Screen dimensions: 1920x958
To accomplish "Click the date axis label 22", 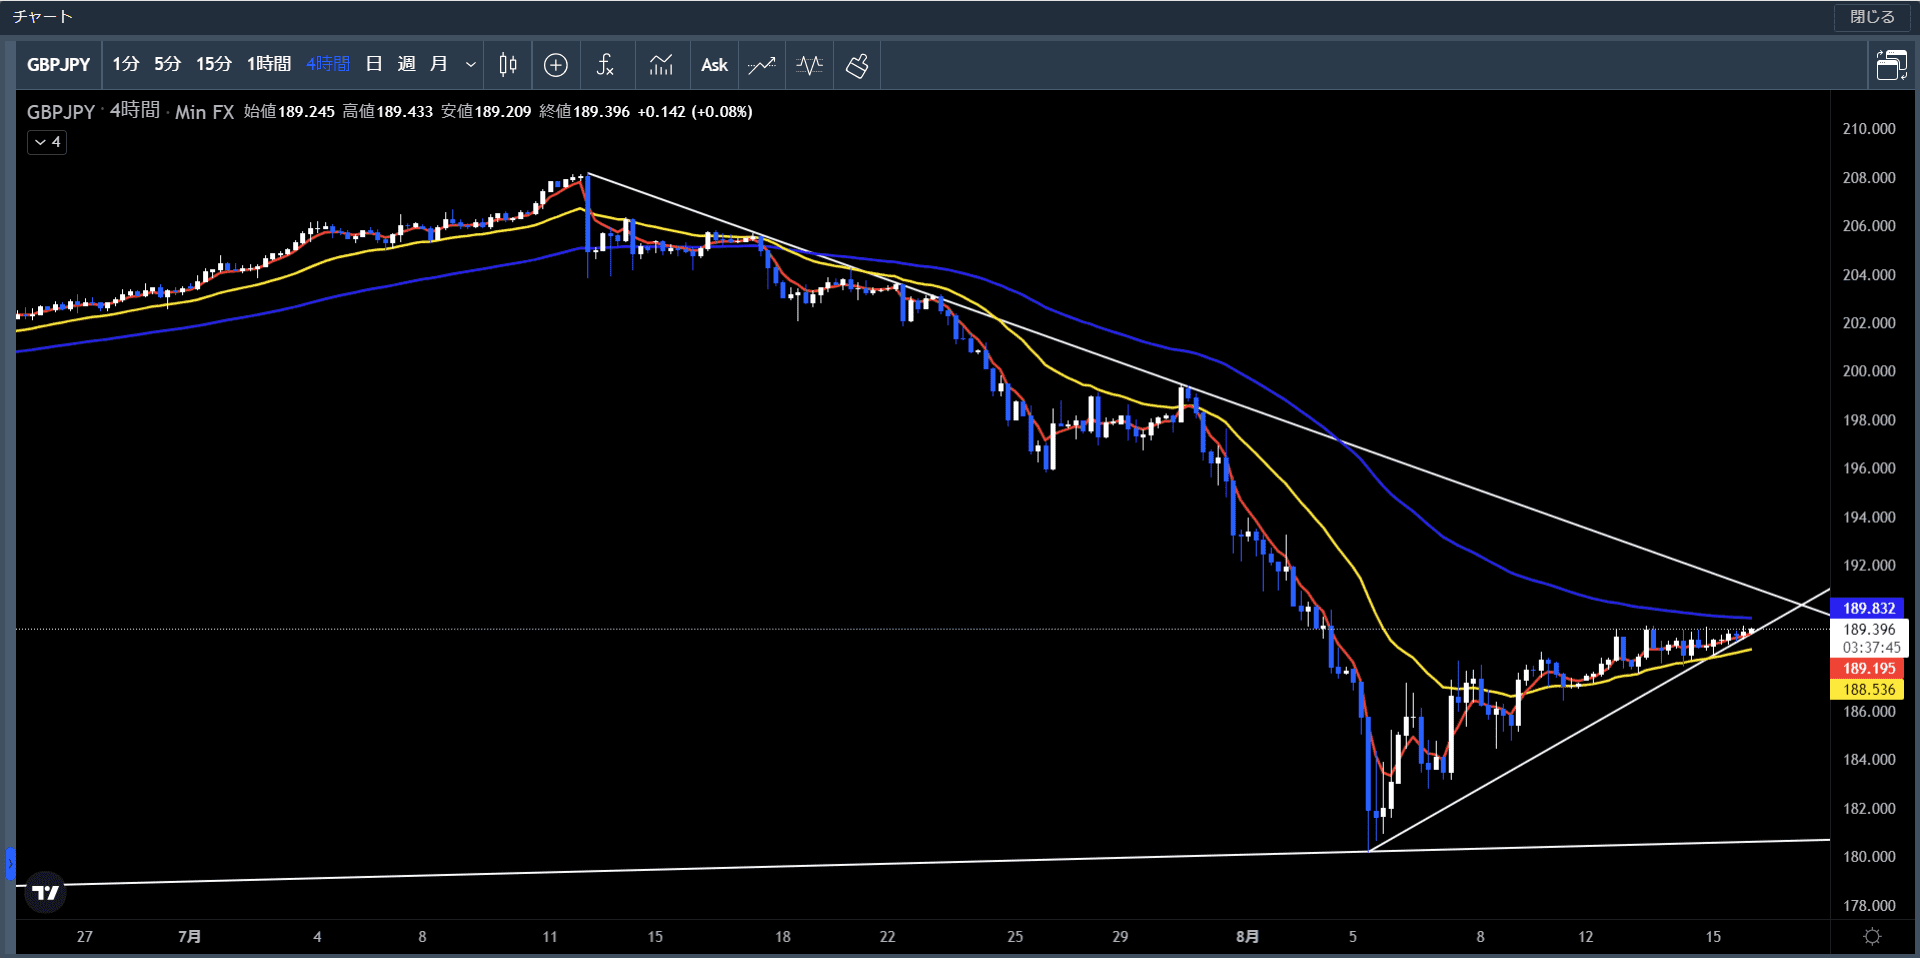I will point(887,937).
